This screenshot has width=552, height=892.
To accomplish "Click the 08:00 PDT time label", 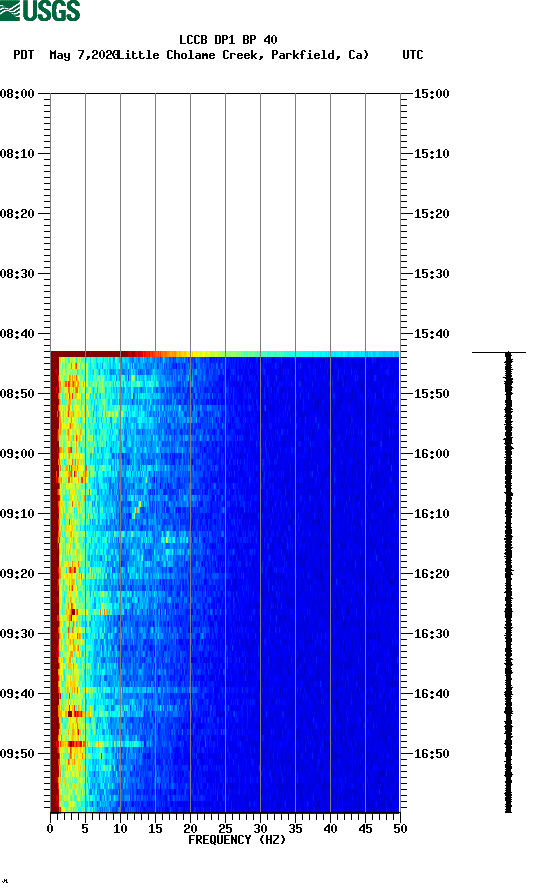I will click(x=18, y=94).
